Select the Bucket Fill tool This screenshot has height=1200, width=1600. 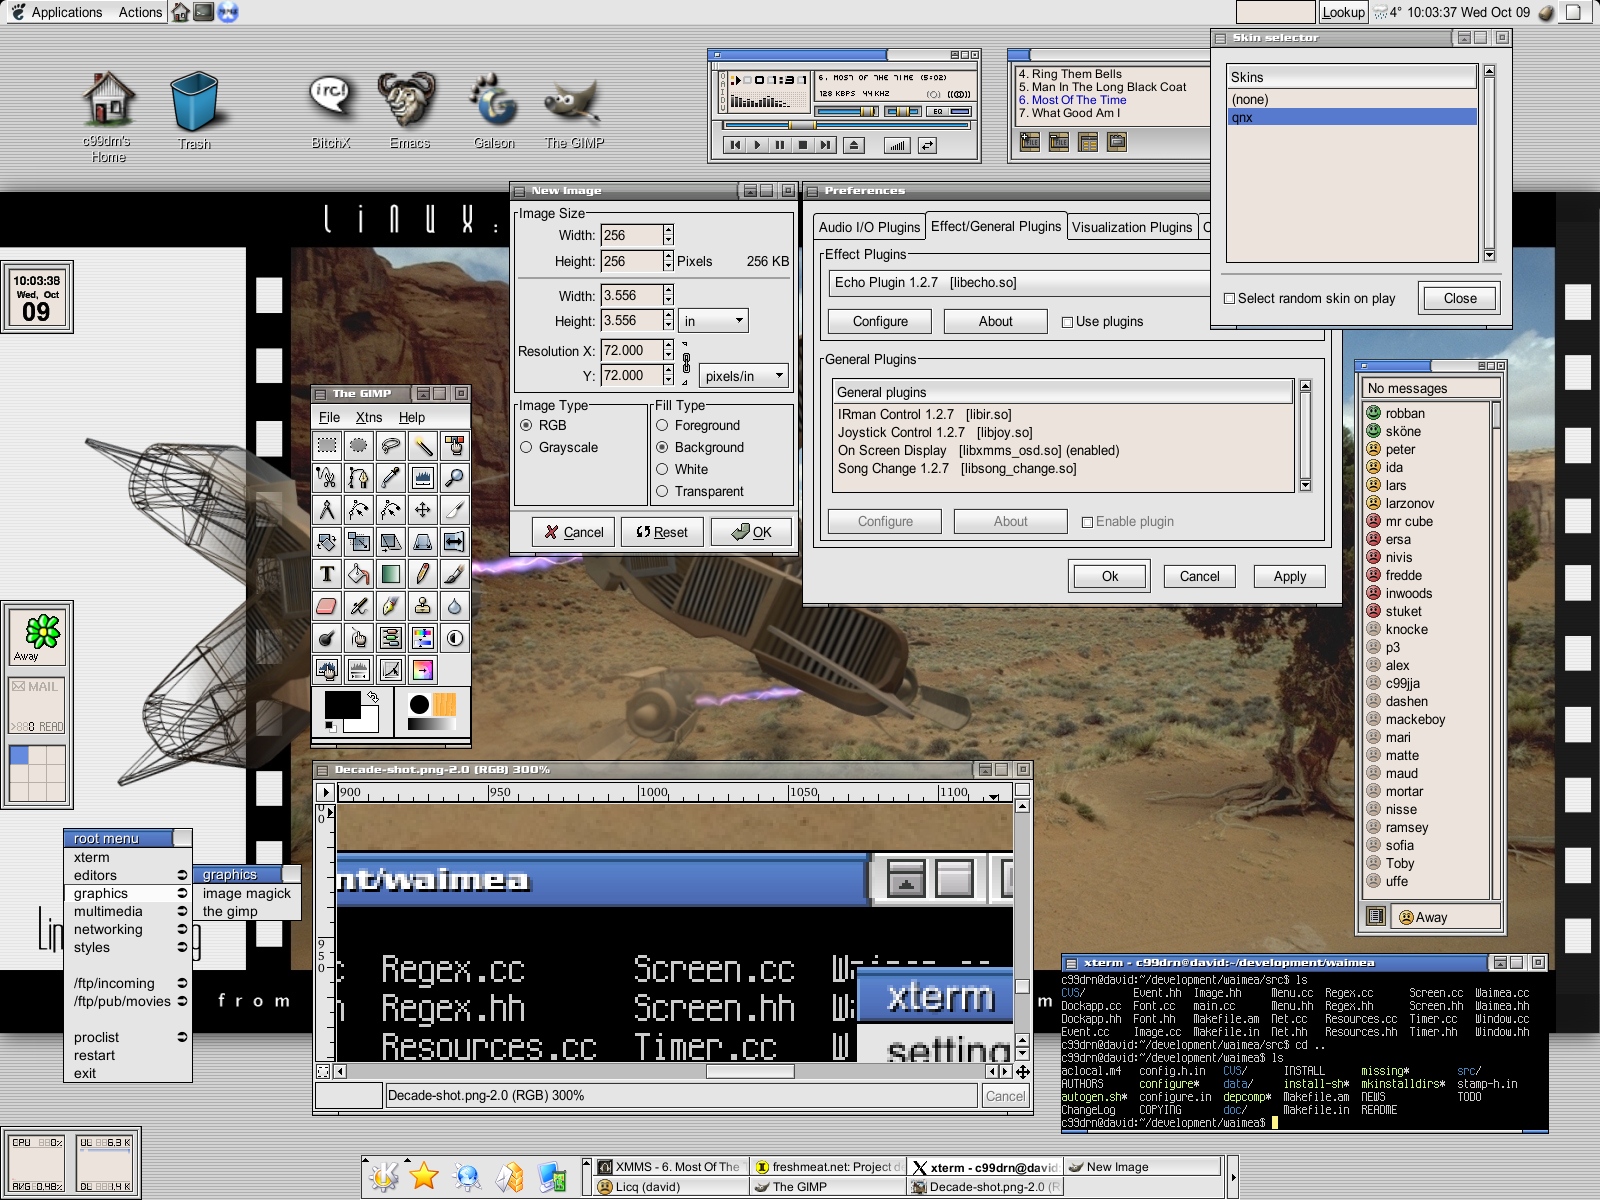coord(359,574)
